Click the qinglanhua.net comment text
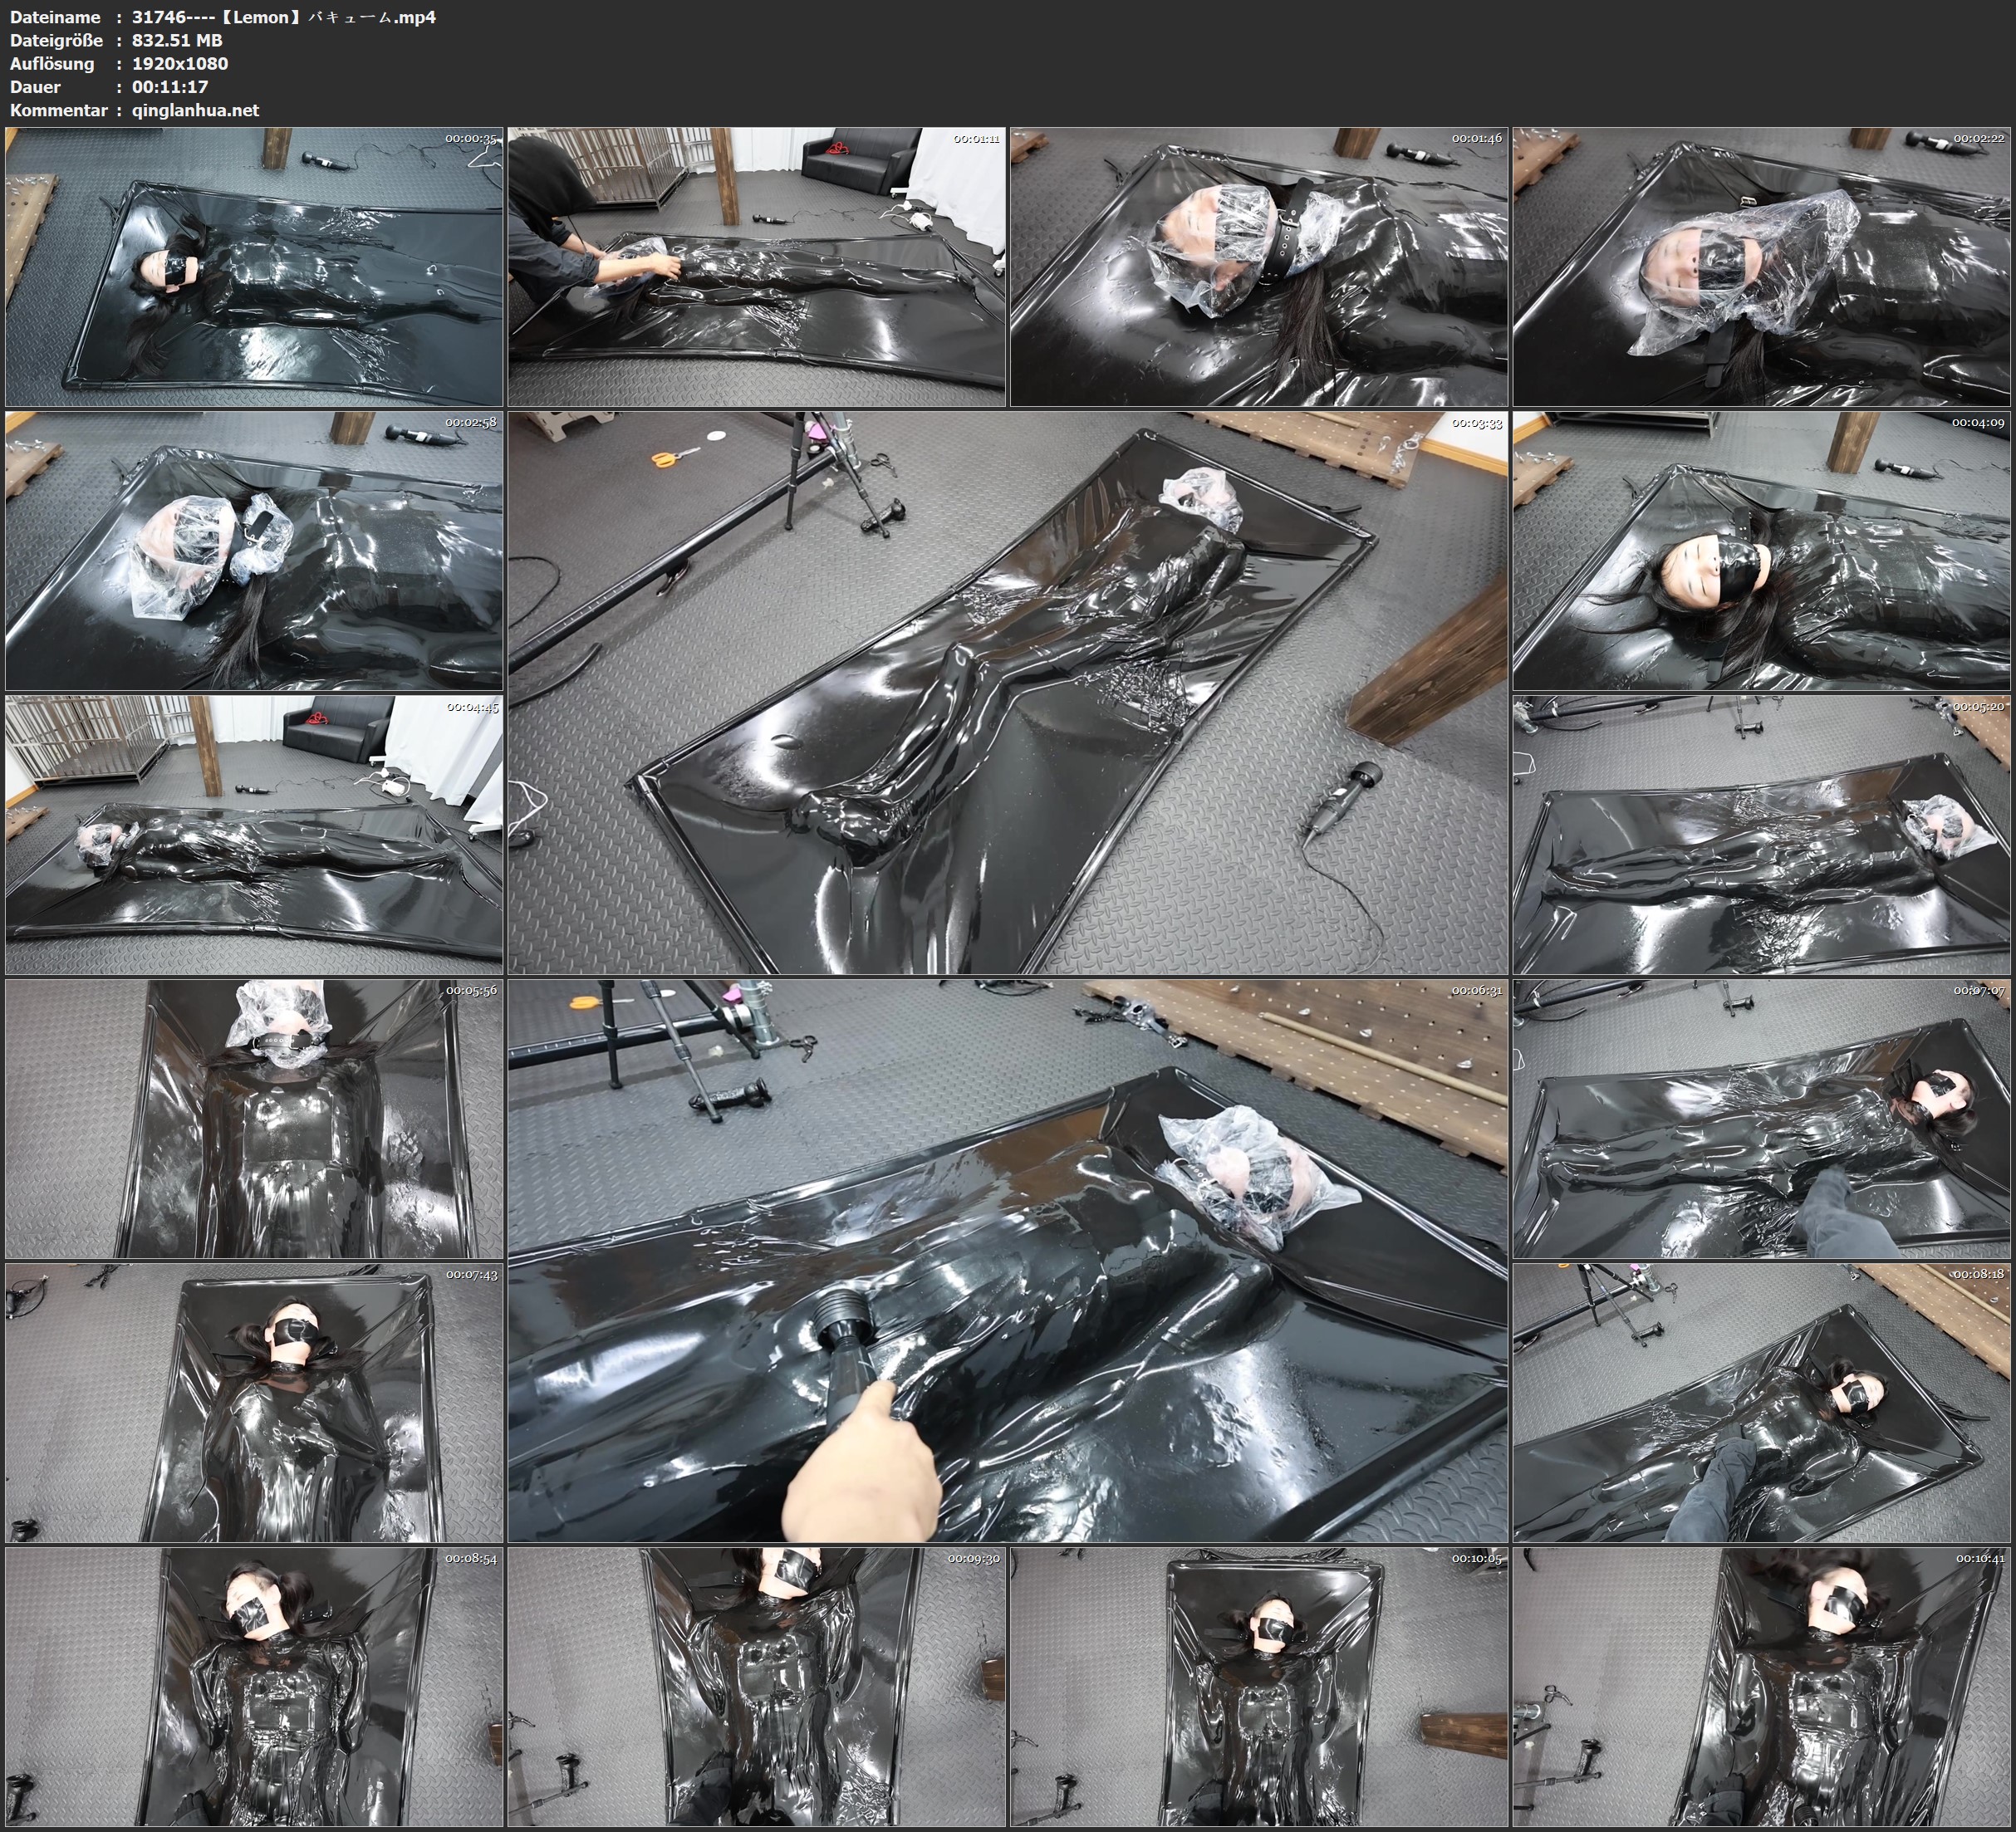 195,110
